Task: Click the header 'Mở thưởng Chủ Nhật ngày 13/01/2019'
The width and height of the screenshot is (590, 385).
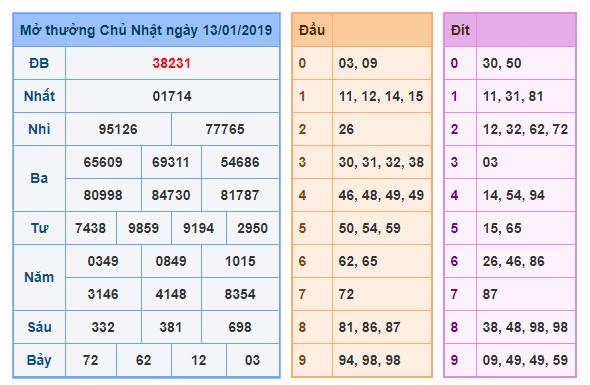Action: 146,30
